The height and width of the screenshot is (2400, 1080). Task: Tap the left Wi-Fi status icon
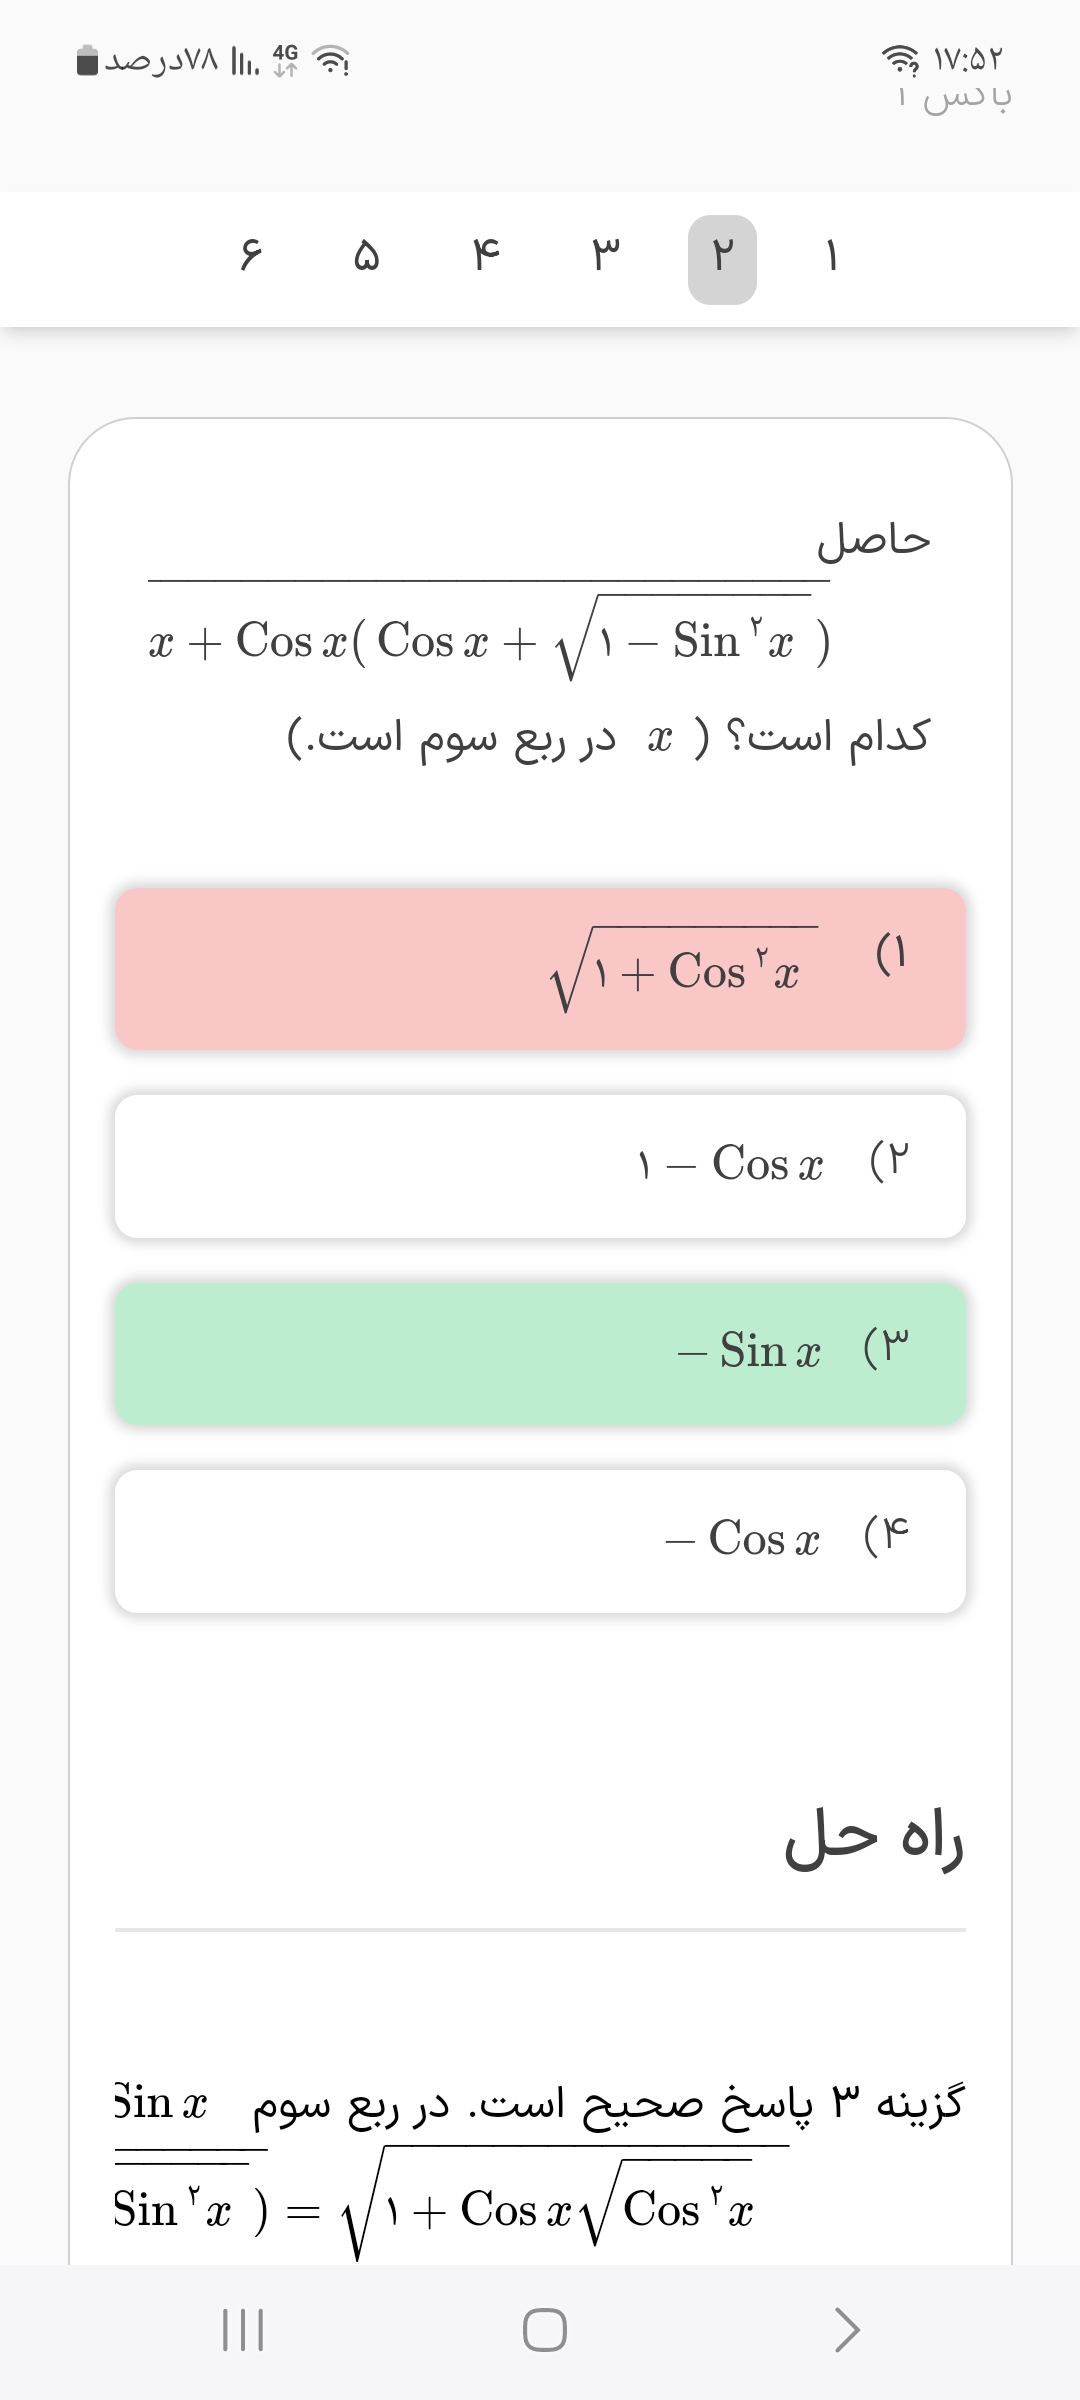pyautogui.click(x=331, y=62)
